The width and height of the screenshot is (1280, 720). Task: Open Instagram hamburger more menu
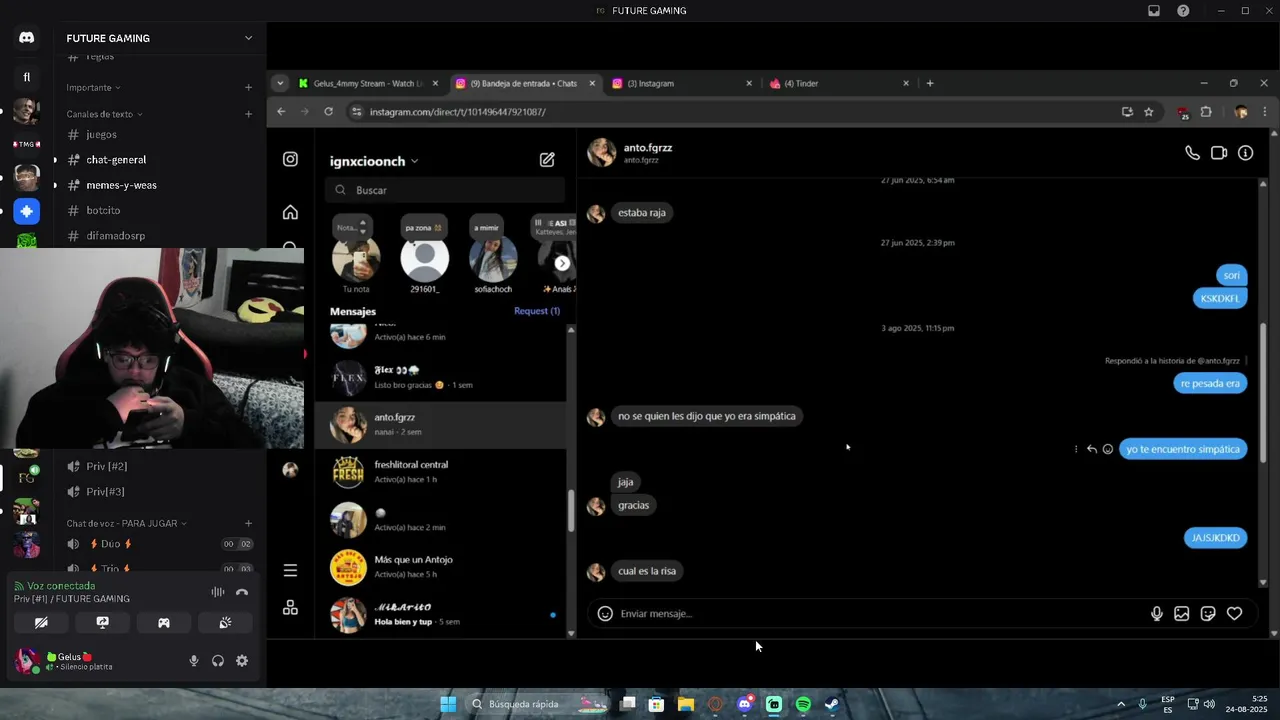(x=290, y=571)
